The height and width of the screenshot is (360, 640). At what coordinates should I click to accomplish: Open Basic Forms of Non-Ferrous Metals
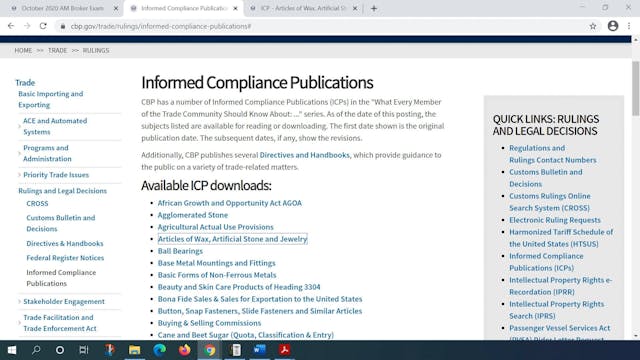217,275
